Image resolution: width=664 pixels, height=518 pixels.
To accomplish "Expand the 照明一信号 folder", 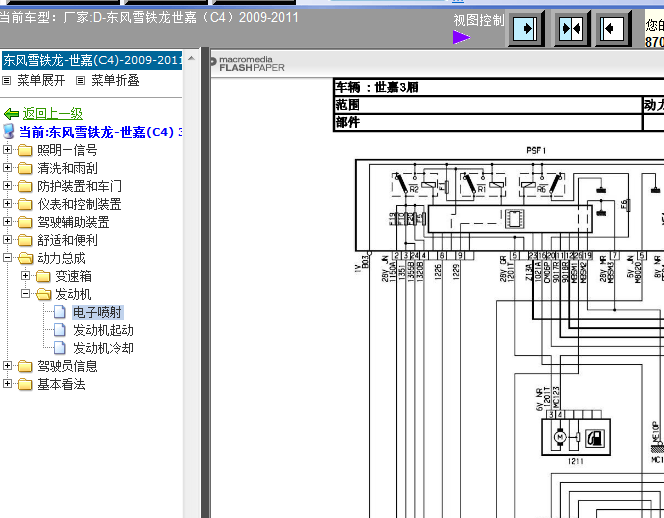I will [x=7, y=150].
